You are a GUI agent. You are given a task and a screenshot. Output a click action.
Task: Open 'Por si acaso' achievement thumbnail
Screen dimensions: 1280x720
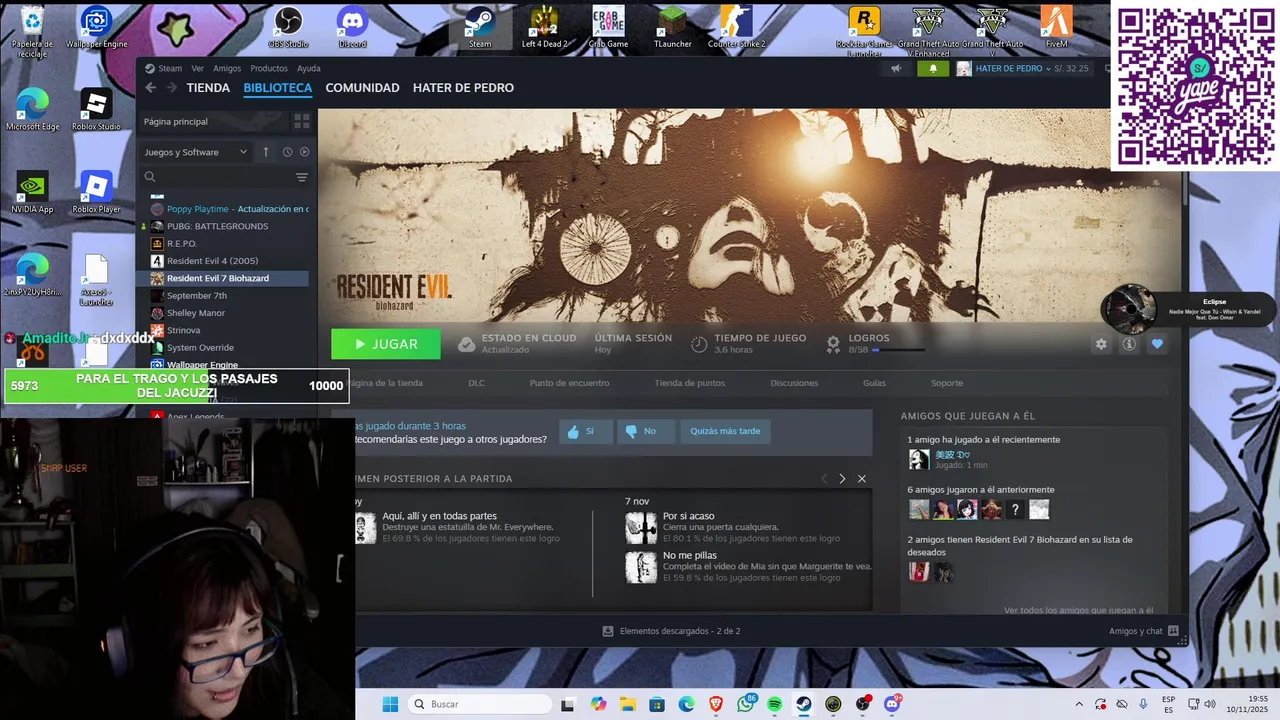641,527
